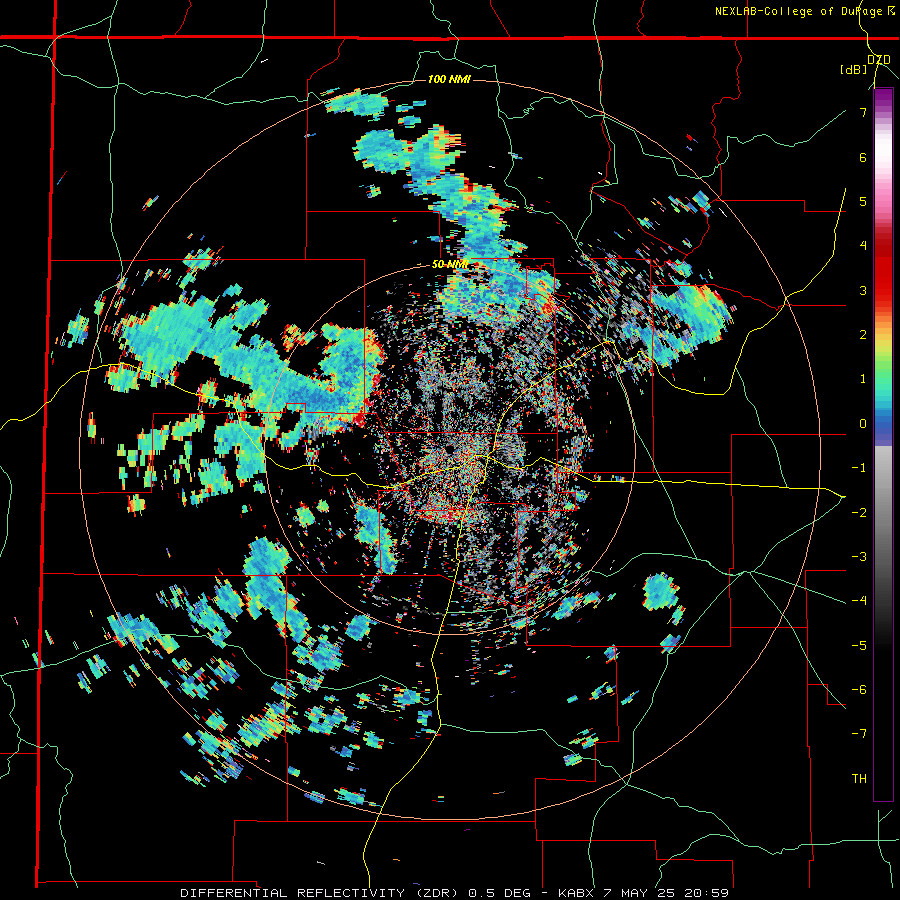Click the 5 tick label on the scale
900x900 pixels.
(x=863, y=201)
